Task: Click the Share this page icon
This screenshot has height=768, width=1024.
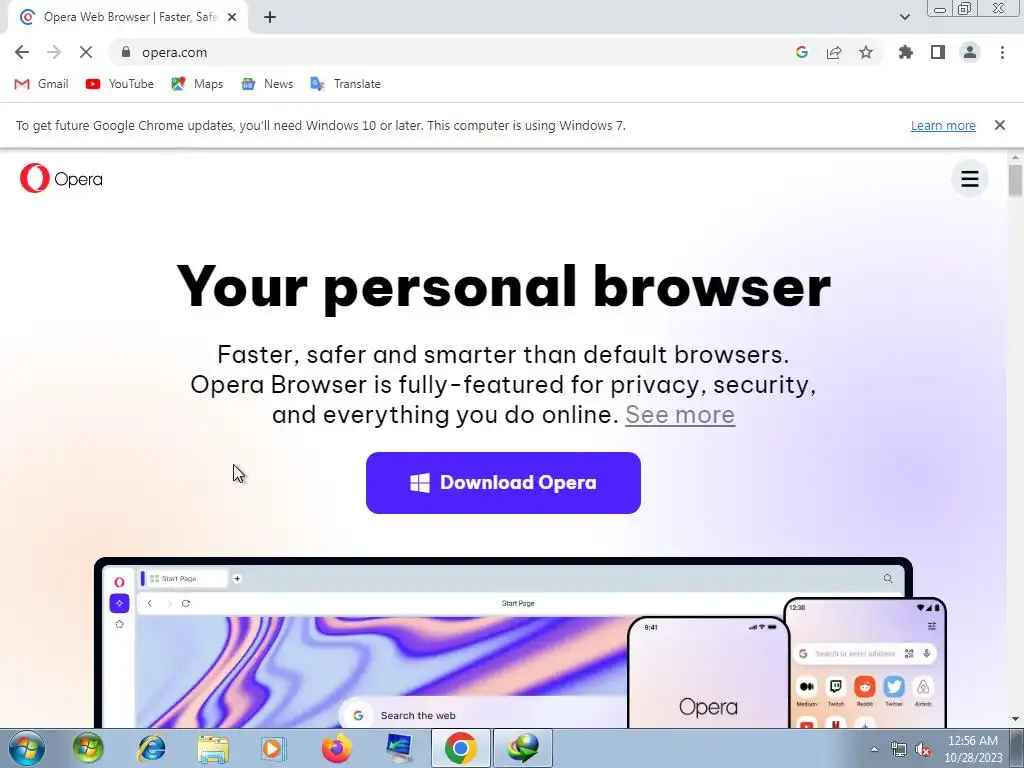Action: (834, 52)
